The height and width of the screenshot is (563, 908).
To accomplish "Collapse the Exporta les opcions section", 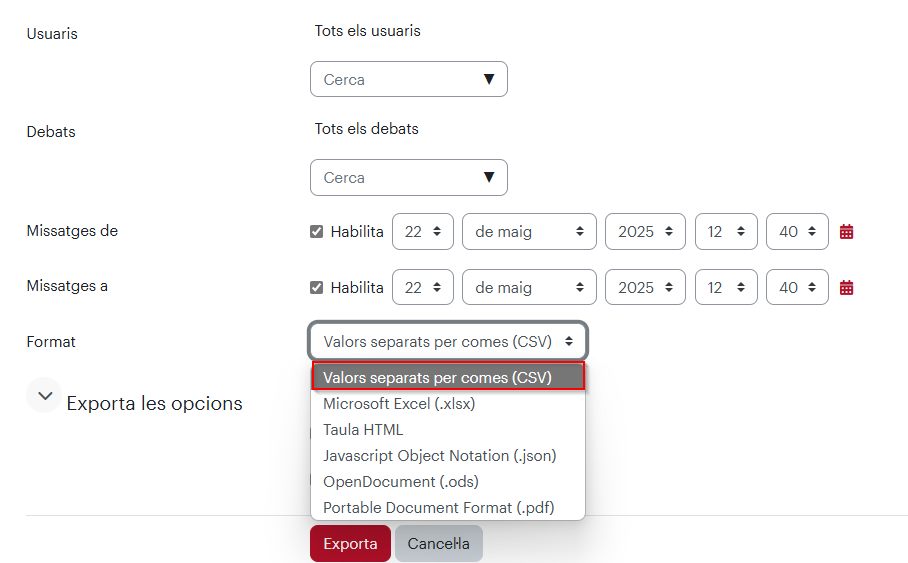I will pos(44,396).
